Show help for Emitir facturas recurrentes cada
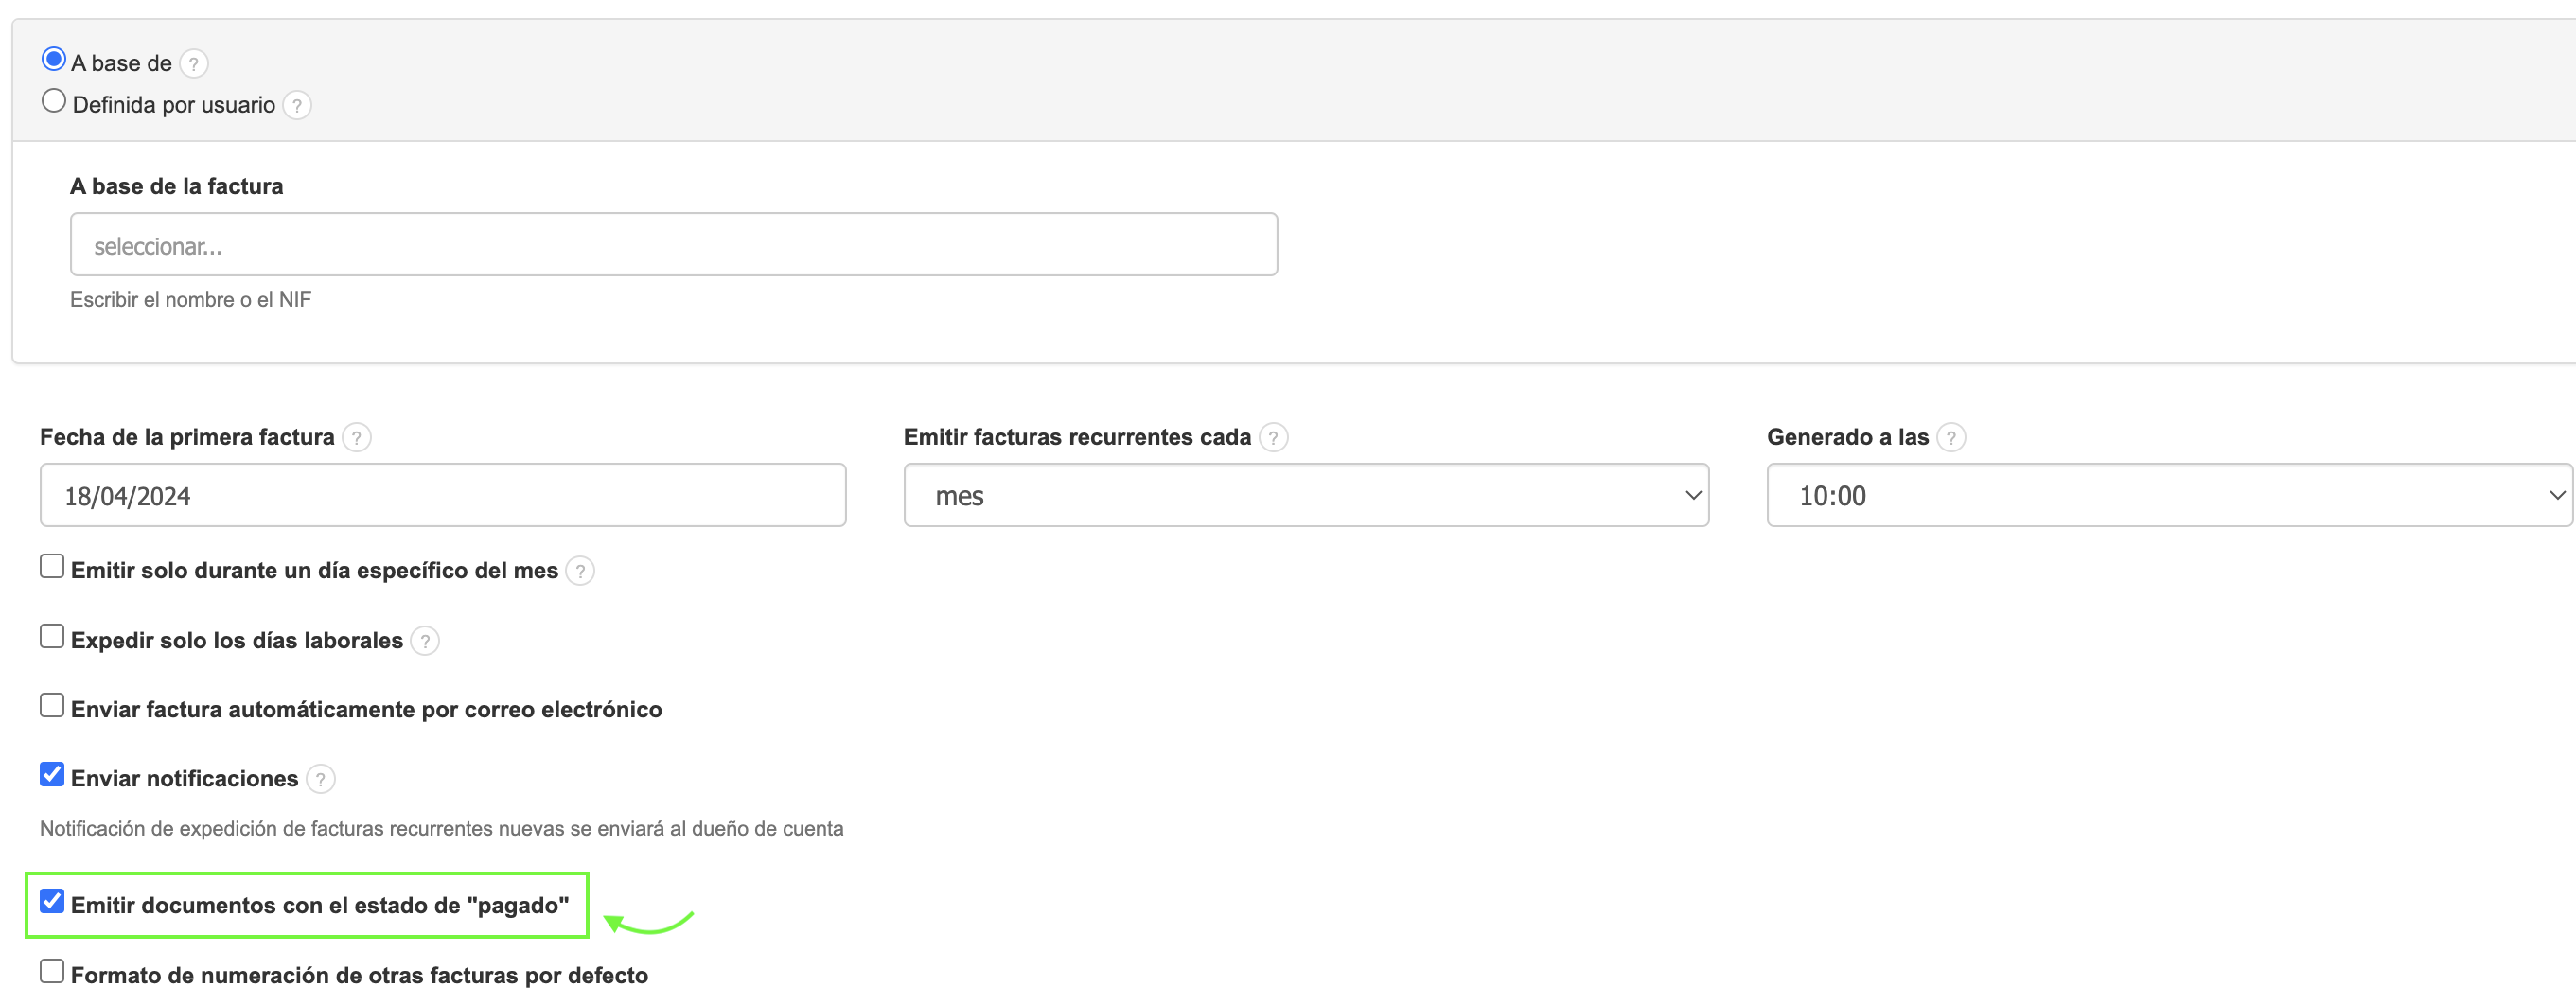The height and width of the screenshot is (1005, 2576). tap(1273, 438)
